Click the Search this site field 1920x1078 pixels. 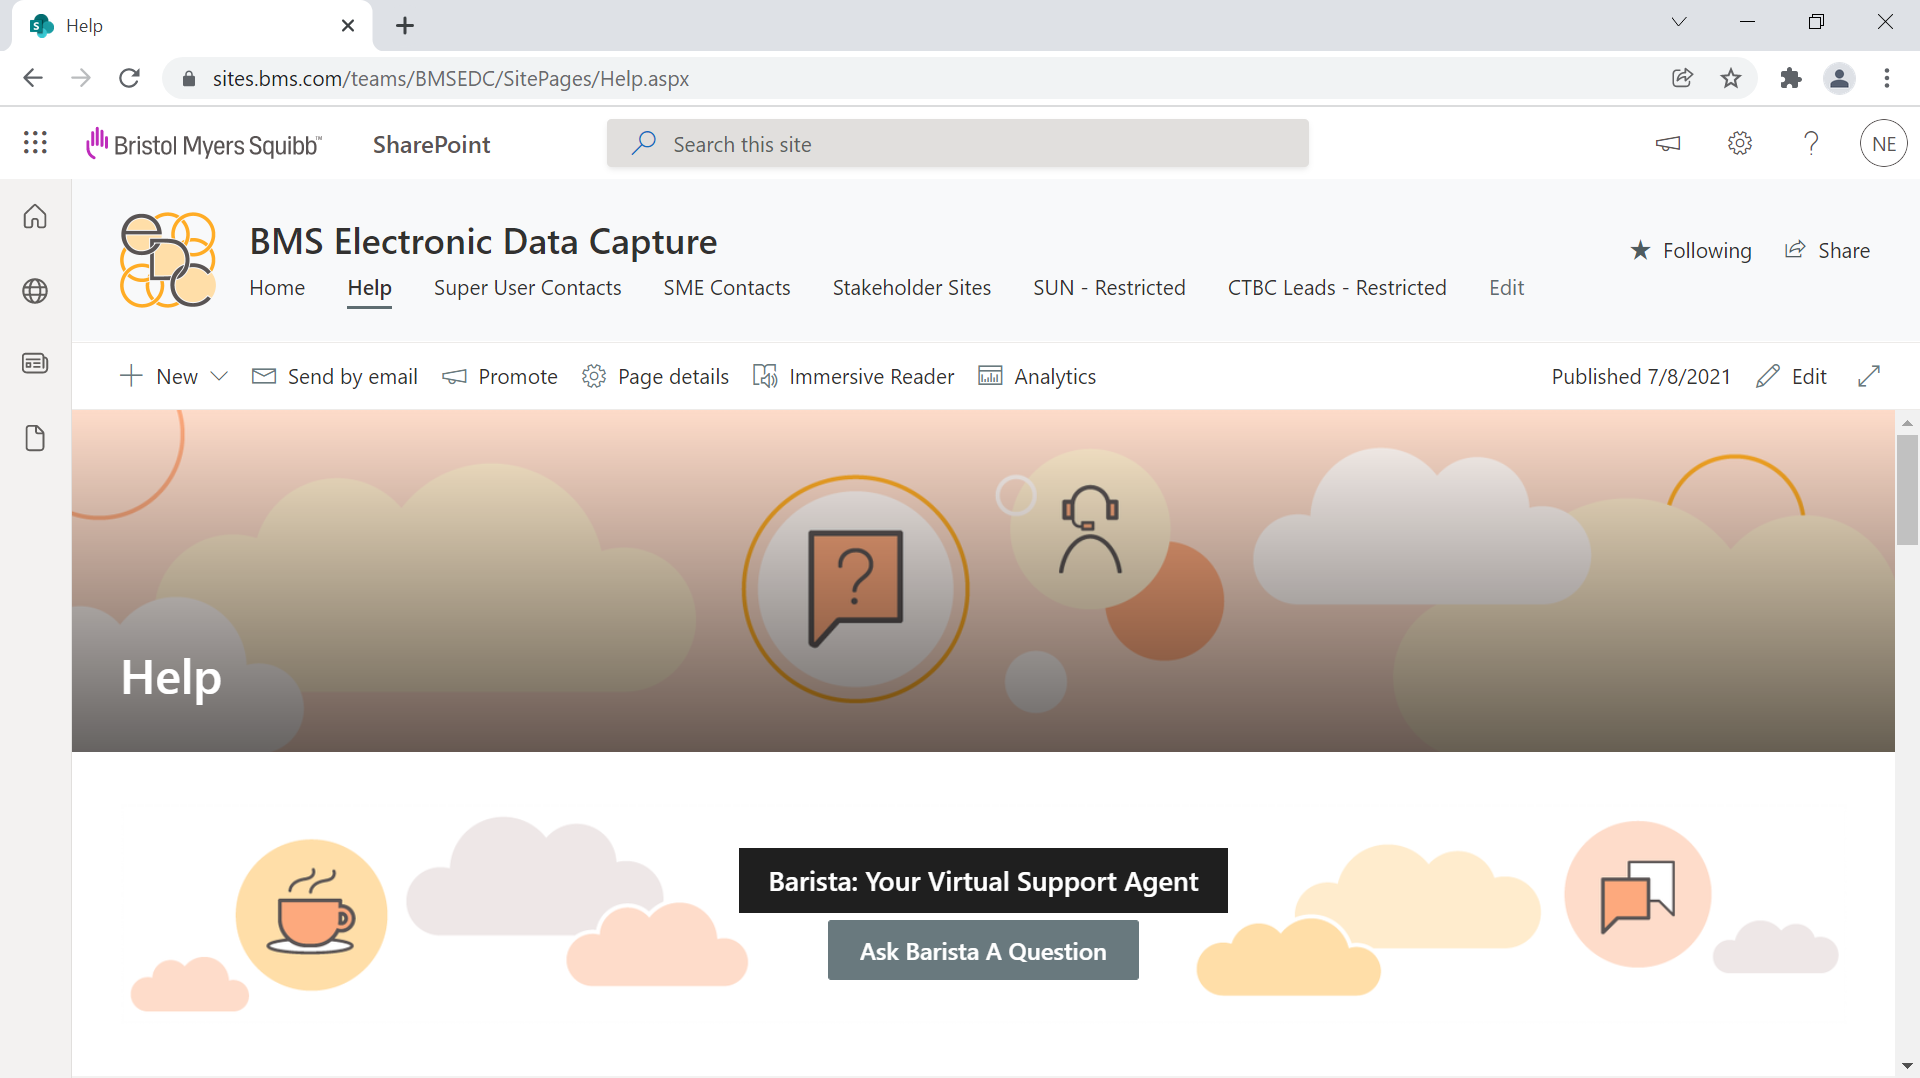pos(957,144)
